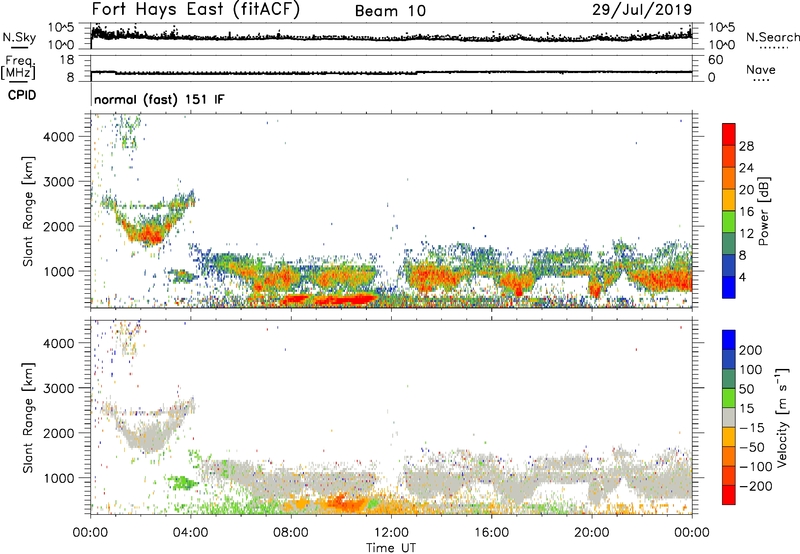The height and width of the screenshot is (554, 800).
Task: Click the '200' velocity colorbar tick
Action: click(751, 350)
